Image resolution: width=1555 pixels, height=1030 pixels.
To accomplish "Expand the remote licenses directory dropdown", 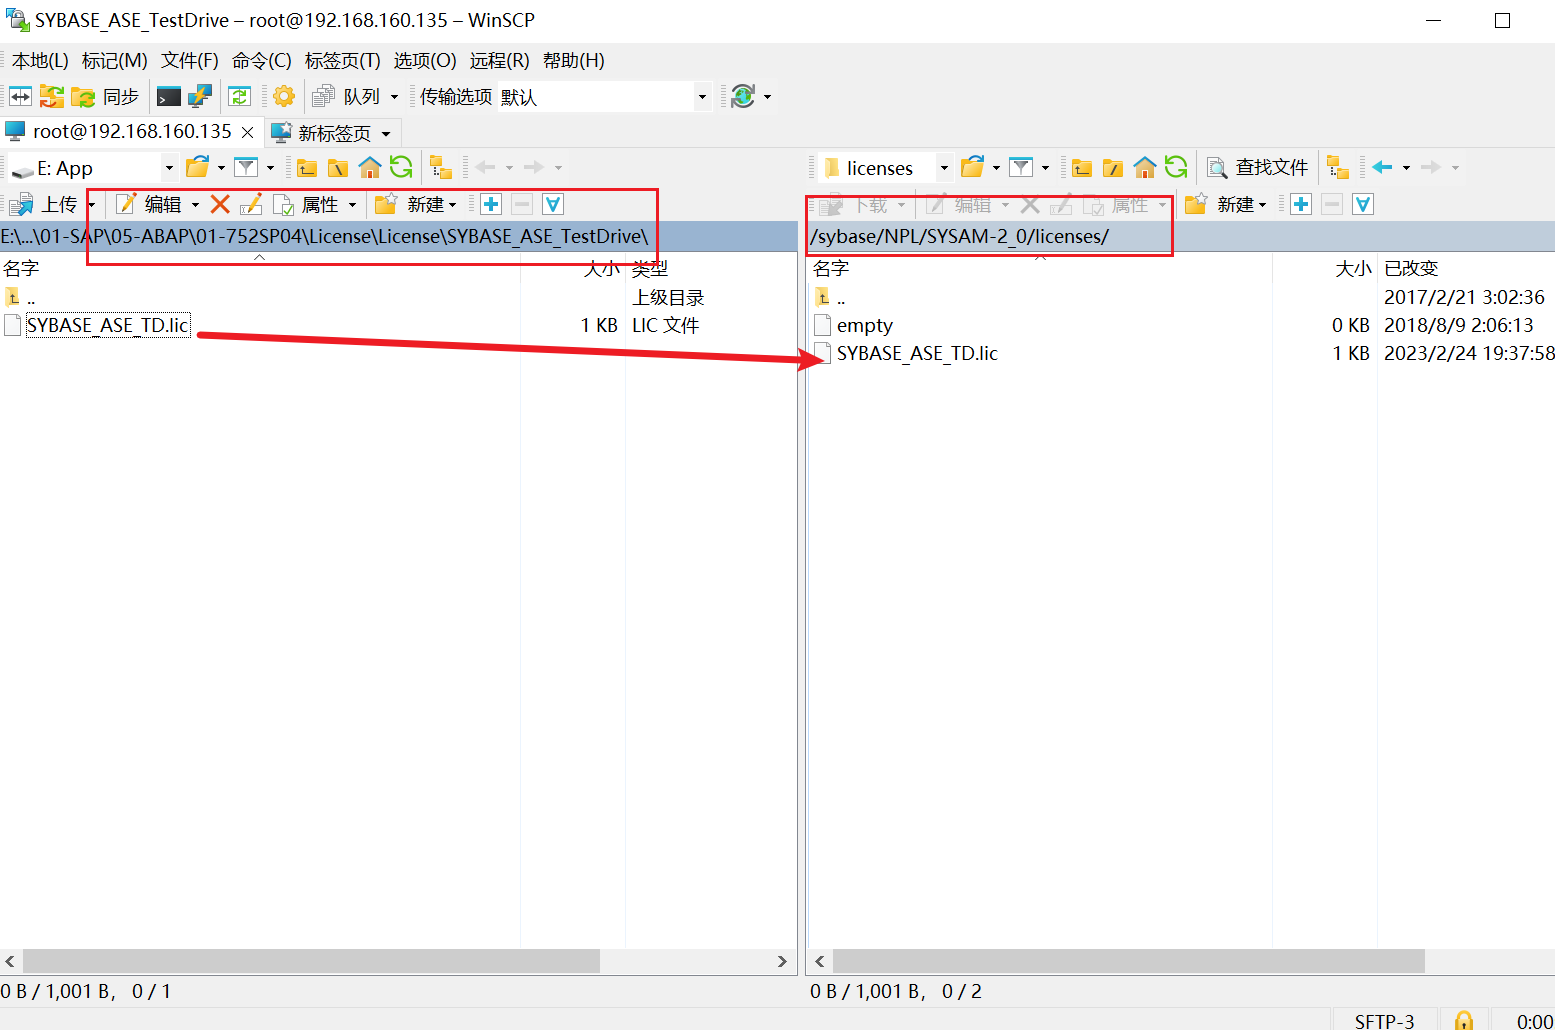I will tap(943, 168).
